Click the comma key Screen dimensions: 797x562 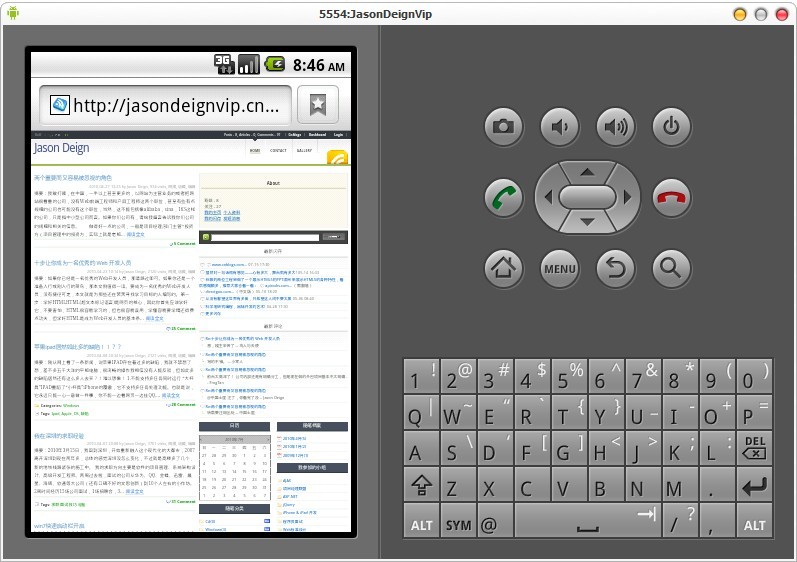pos(717,521)
